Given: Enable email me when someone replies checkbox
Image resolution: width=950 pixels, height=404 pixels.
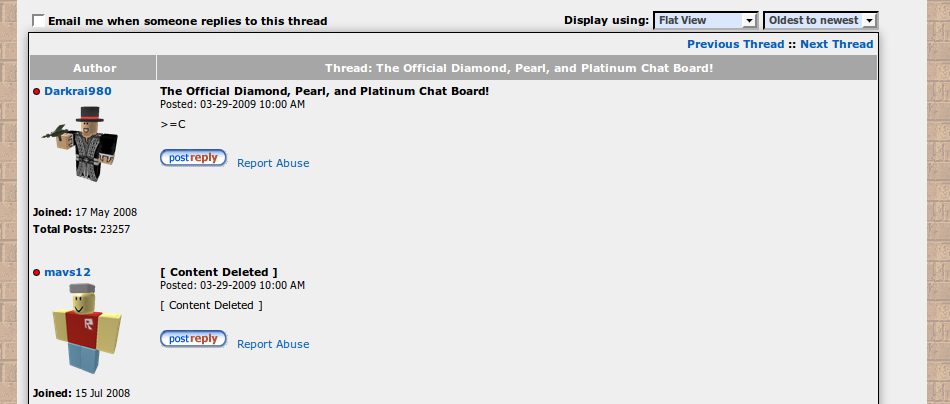Looking at the screenshot, I should 39,21.
